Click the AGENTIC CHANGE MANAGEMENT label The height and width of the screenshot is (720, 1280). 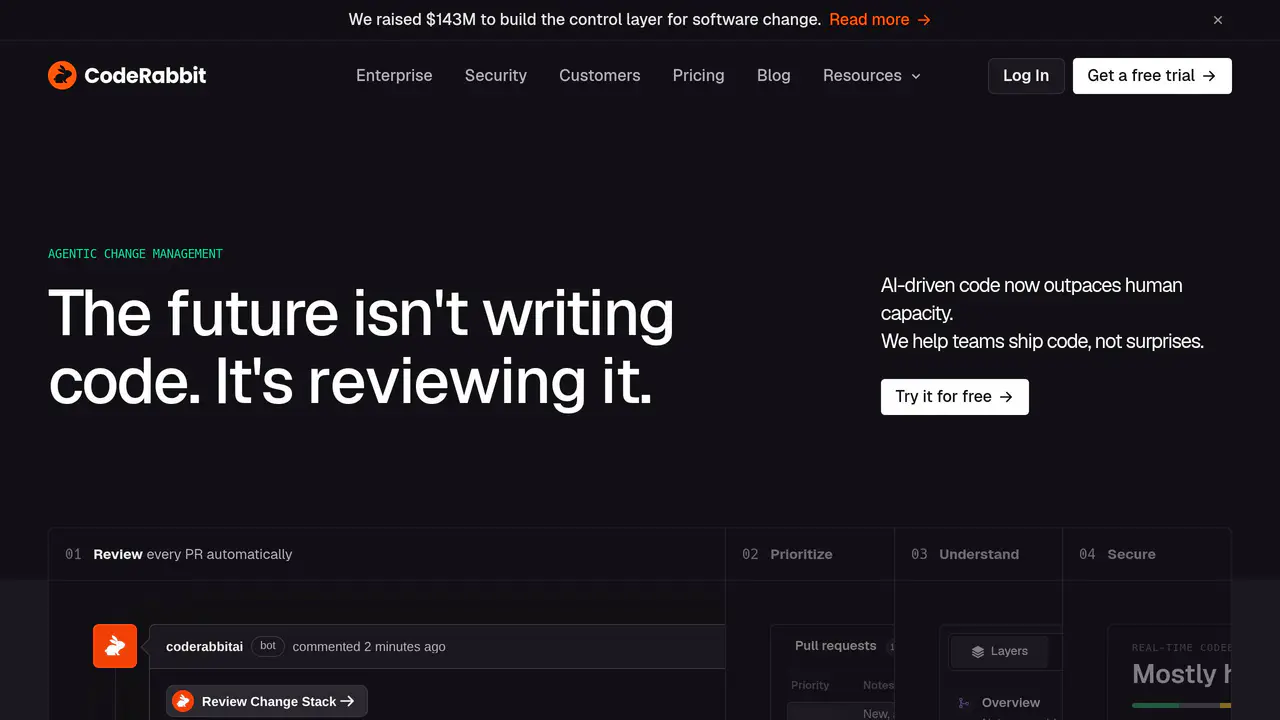135,254
